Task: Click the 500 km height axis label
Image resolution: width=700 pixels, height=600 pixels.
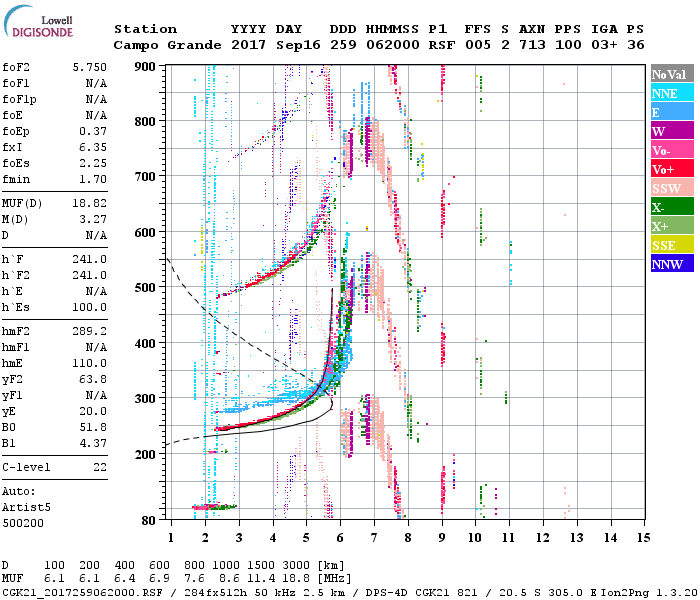Action: (145, 288)
